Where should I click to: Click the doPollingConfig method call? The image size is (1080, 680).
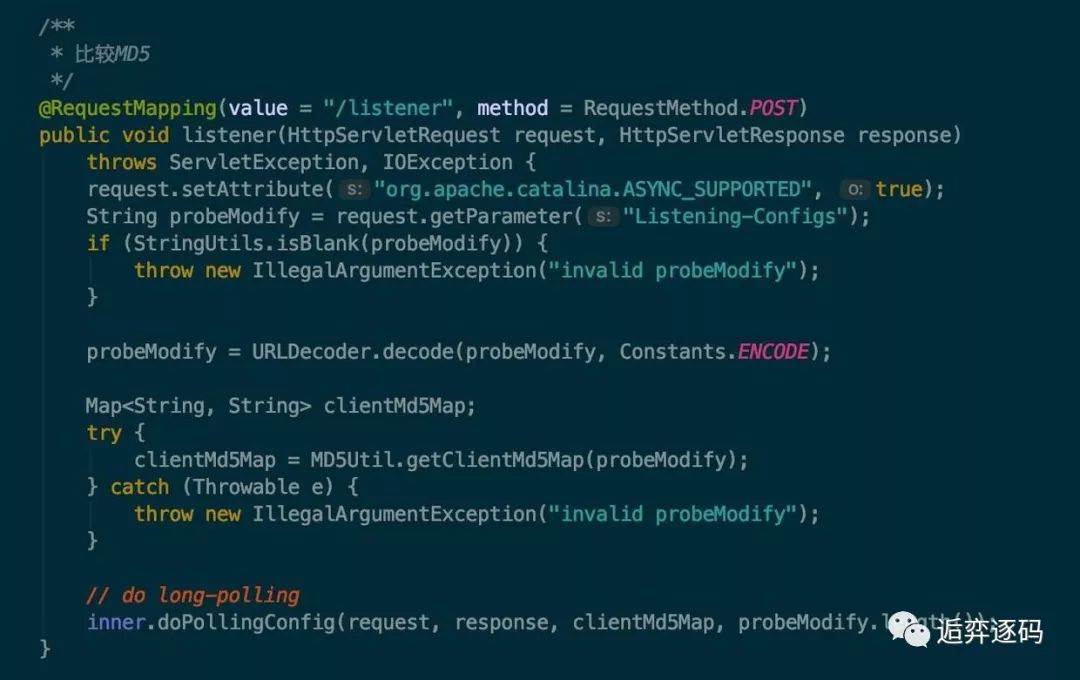[246, 623]
